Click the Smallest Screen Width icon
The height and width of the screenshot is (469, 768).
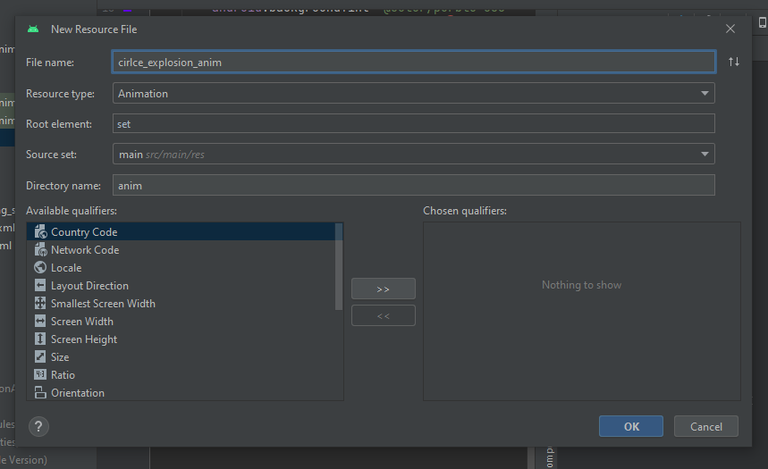click(40, 303)
